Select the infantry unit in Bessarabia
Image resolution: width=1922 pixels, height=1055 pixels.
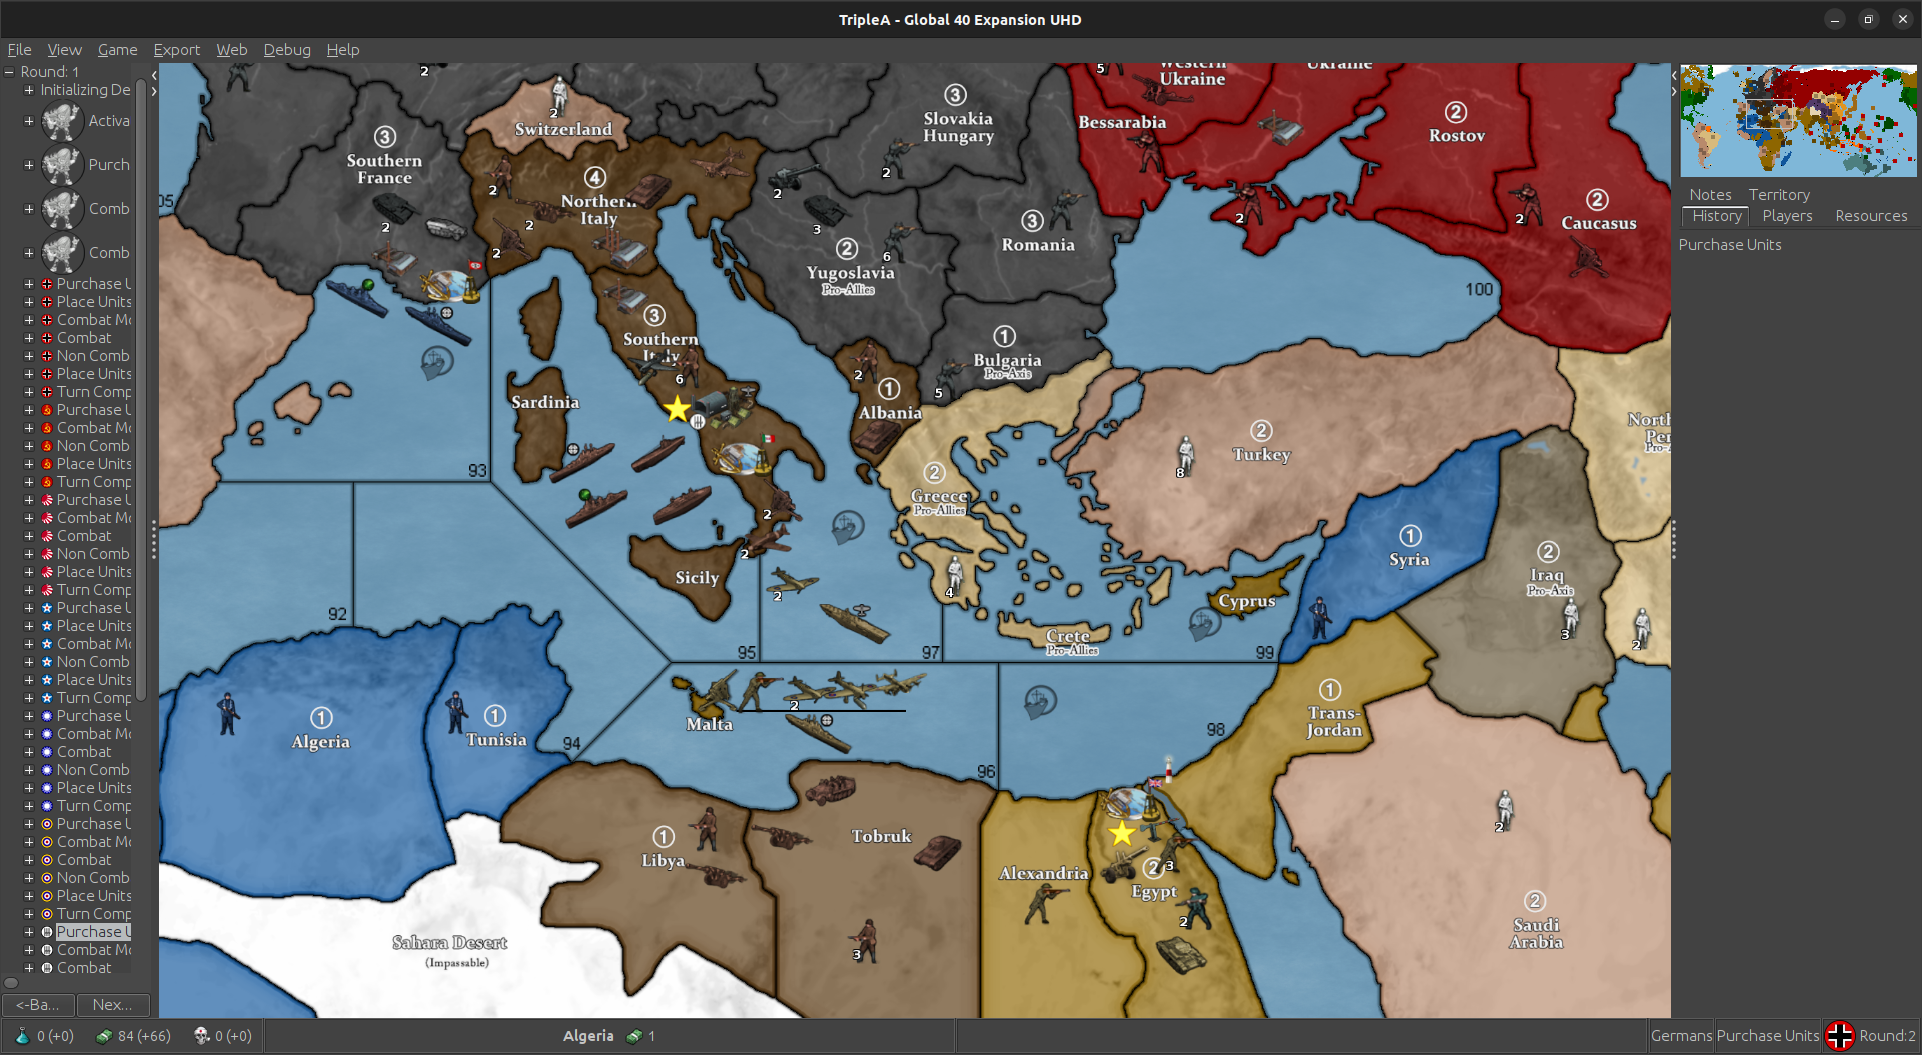[1147, 152]
